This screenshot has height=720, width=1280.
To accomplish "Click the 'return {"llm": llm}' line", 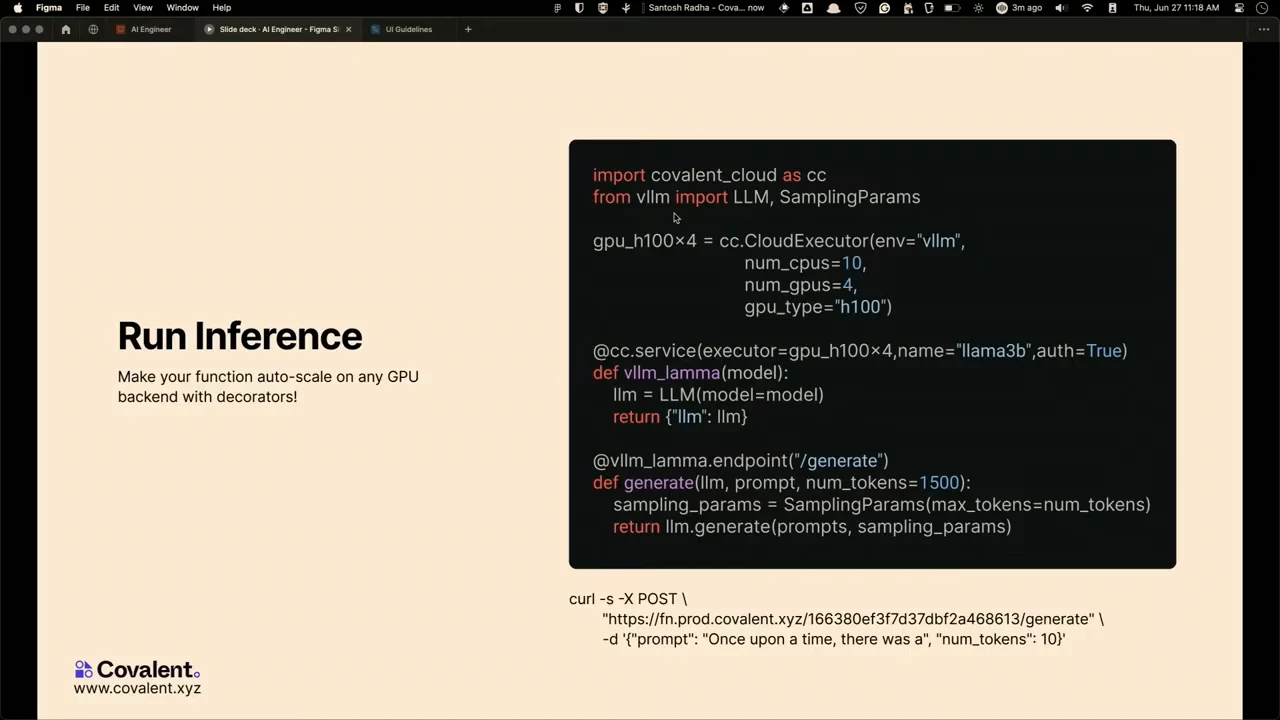I will pyautogui.click(x=680, y=417).
